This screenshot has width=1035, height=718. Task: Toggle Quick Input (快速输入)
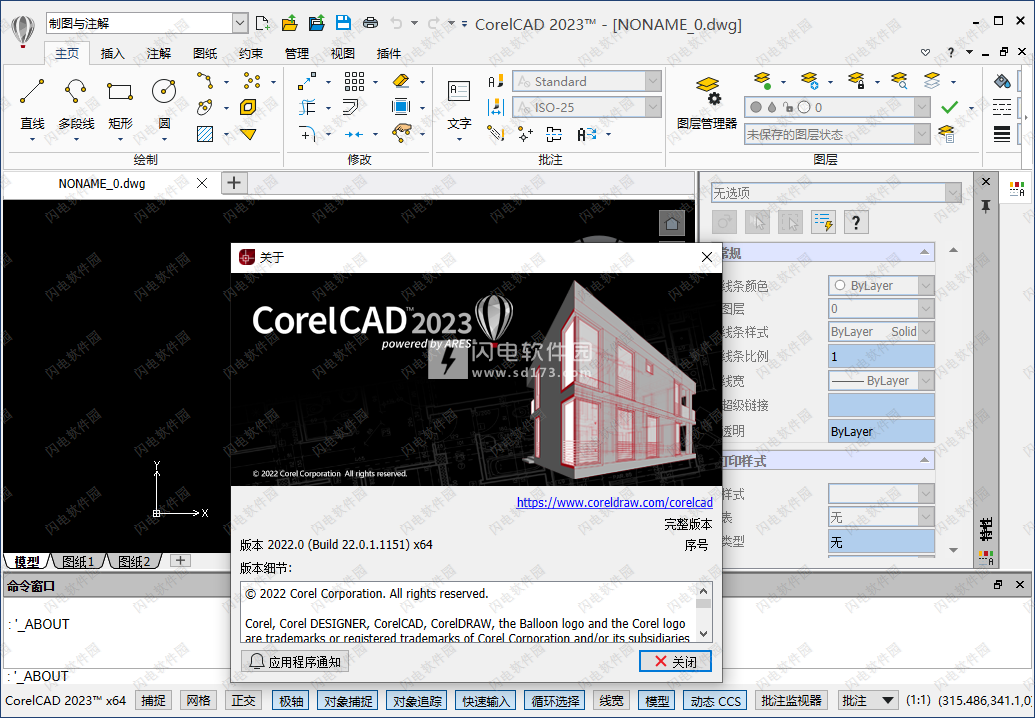coord(486,701)
